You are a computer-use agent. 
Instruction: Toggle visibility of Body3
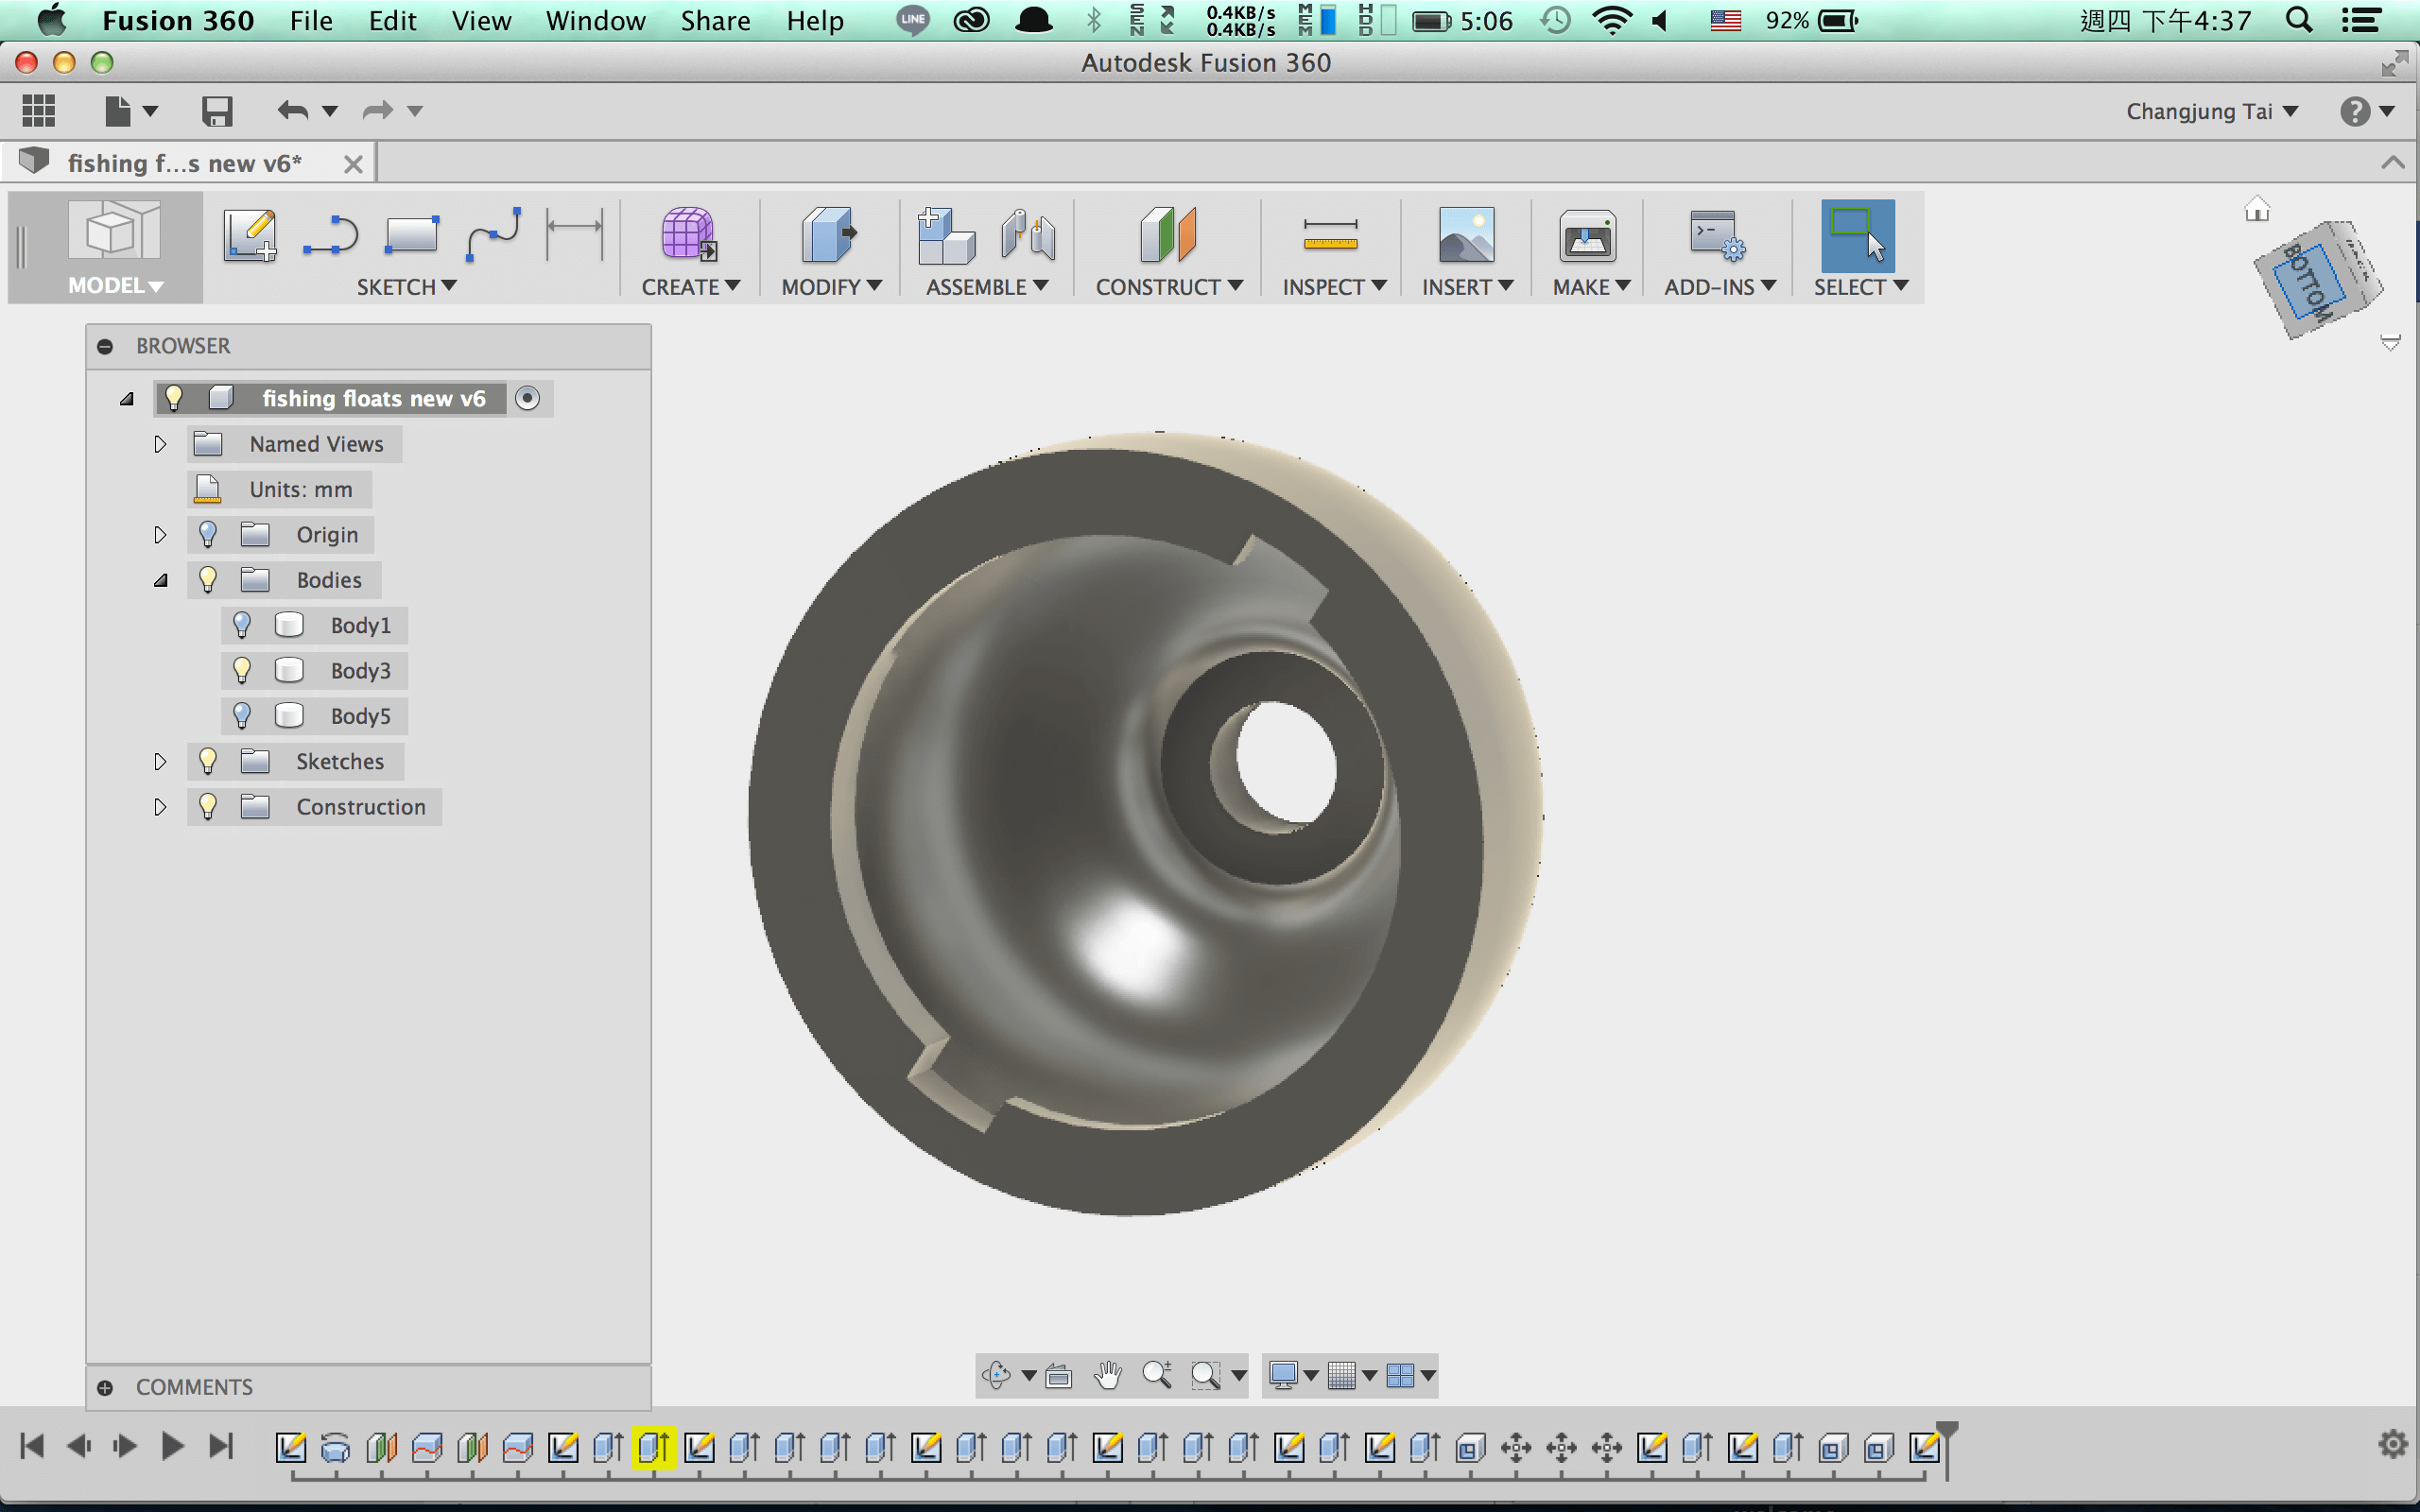point(242,670)
